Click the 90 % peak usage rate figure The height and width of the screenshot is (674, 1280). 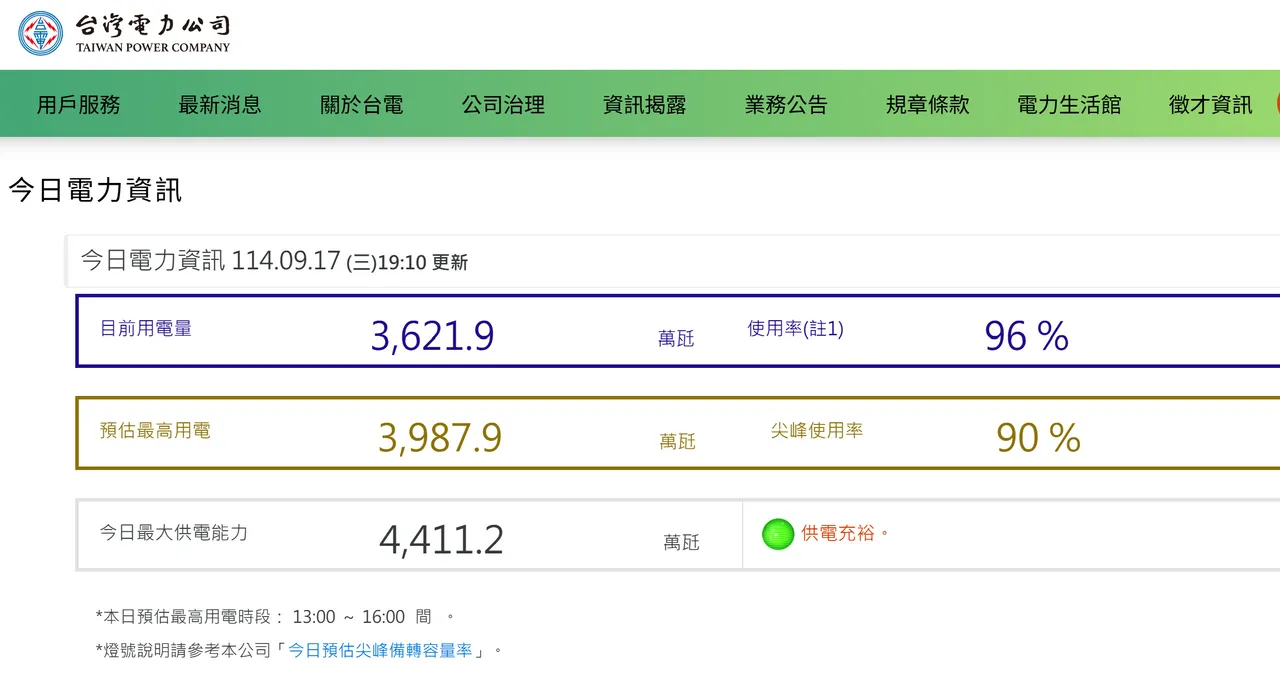point(1038,438)
